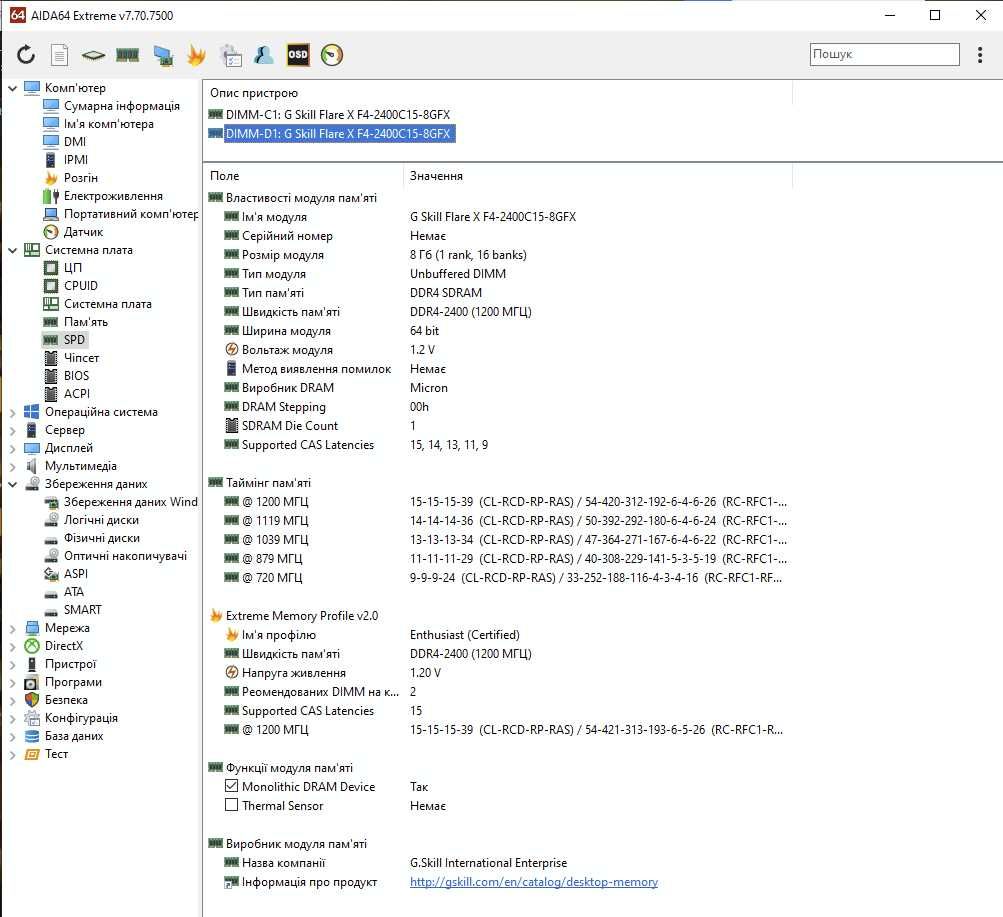Click the network computer toolbar icon
1003x917 pixels.
point(163,56)
